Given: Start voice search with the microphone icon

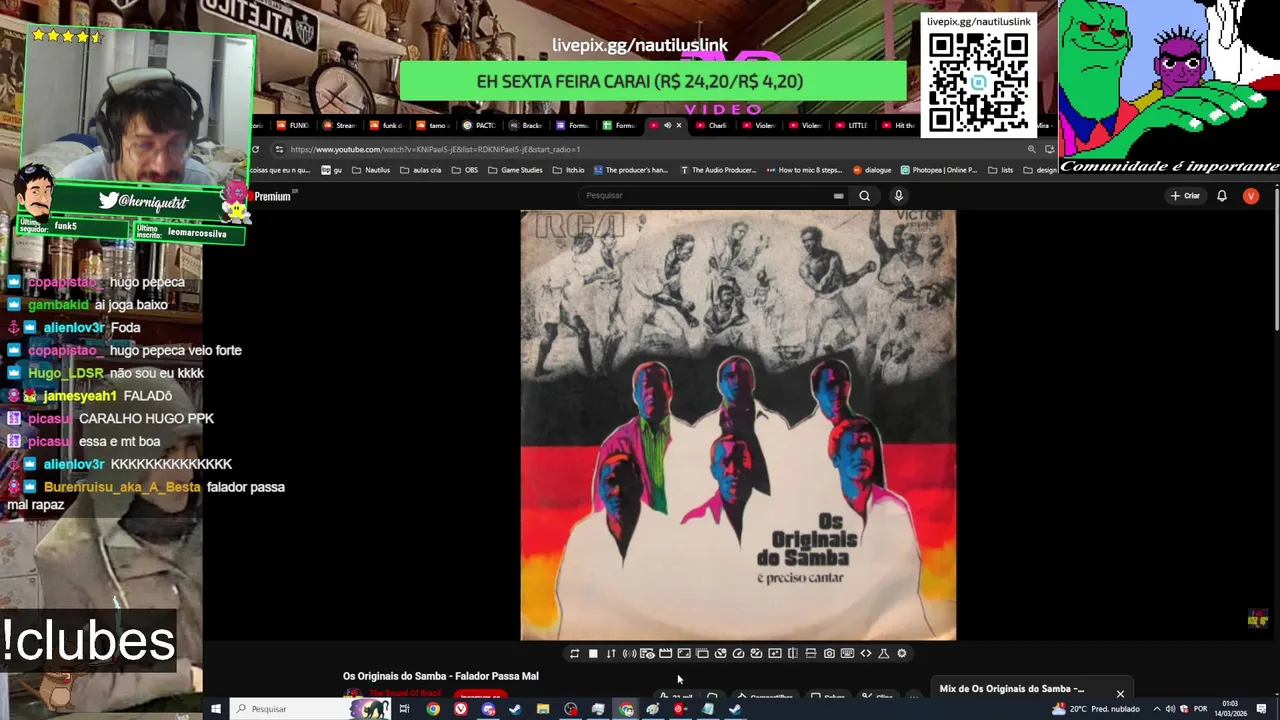Looking at the screenshot, I should tap(898, 196).
